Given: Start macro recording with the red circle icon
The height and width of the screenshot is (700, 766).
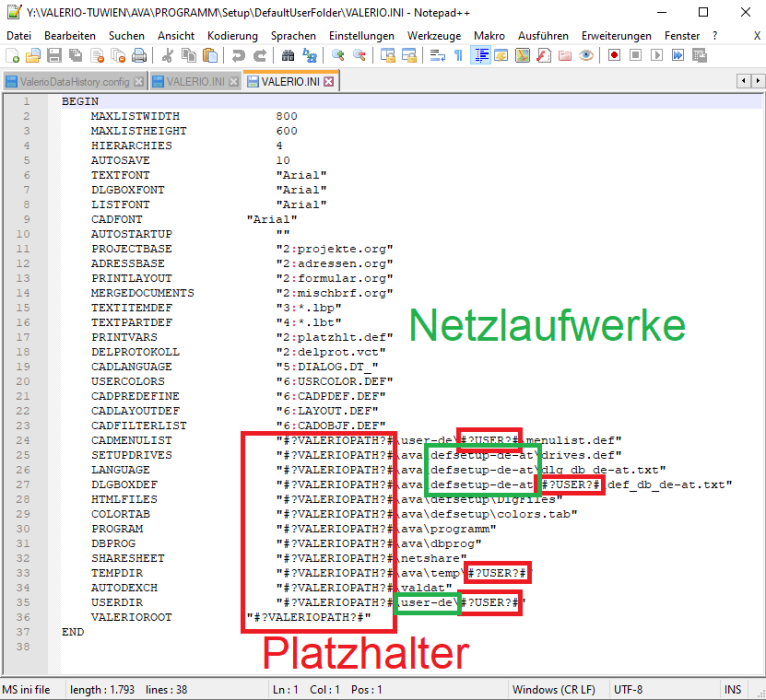Looking at the screenshot, I should 613,56.
